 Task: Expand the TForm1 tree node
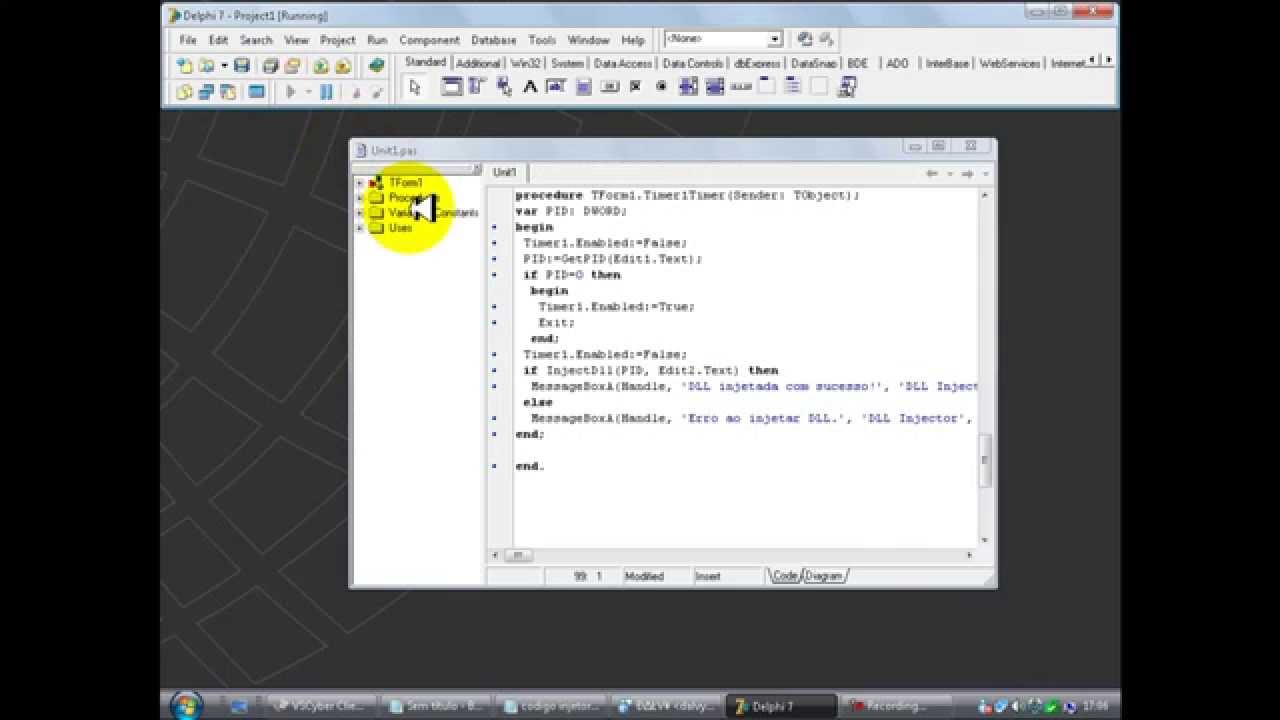[x=360, y=183]
